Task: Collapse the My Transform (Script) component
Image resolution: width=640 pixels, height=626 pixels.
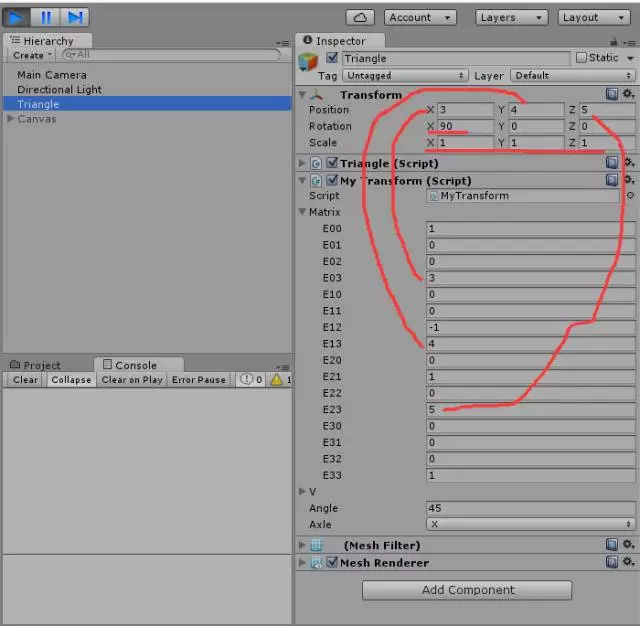Action: (302, 180)
